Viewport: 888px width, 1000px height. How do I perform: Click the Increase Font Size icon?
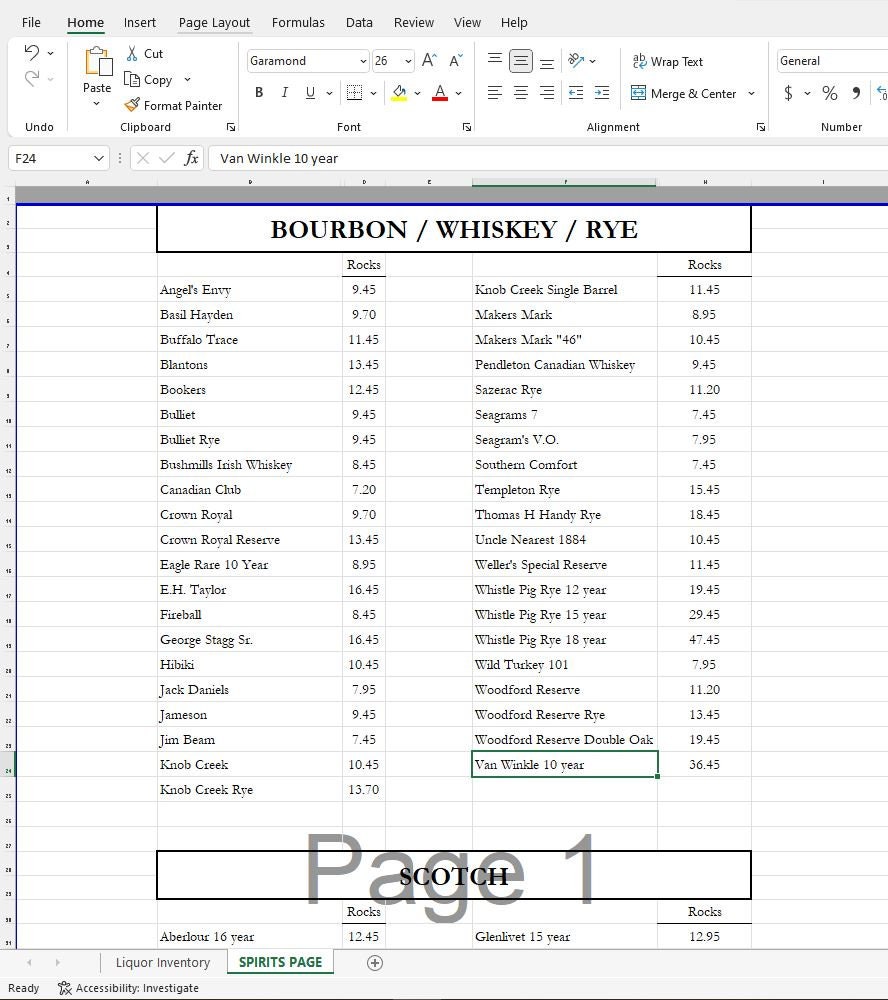[428, 60]
